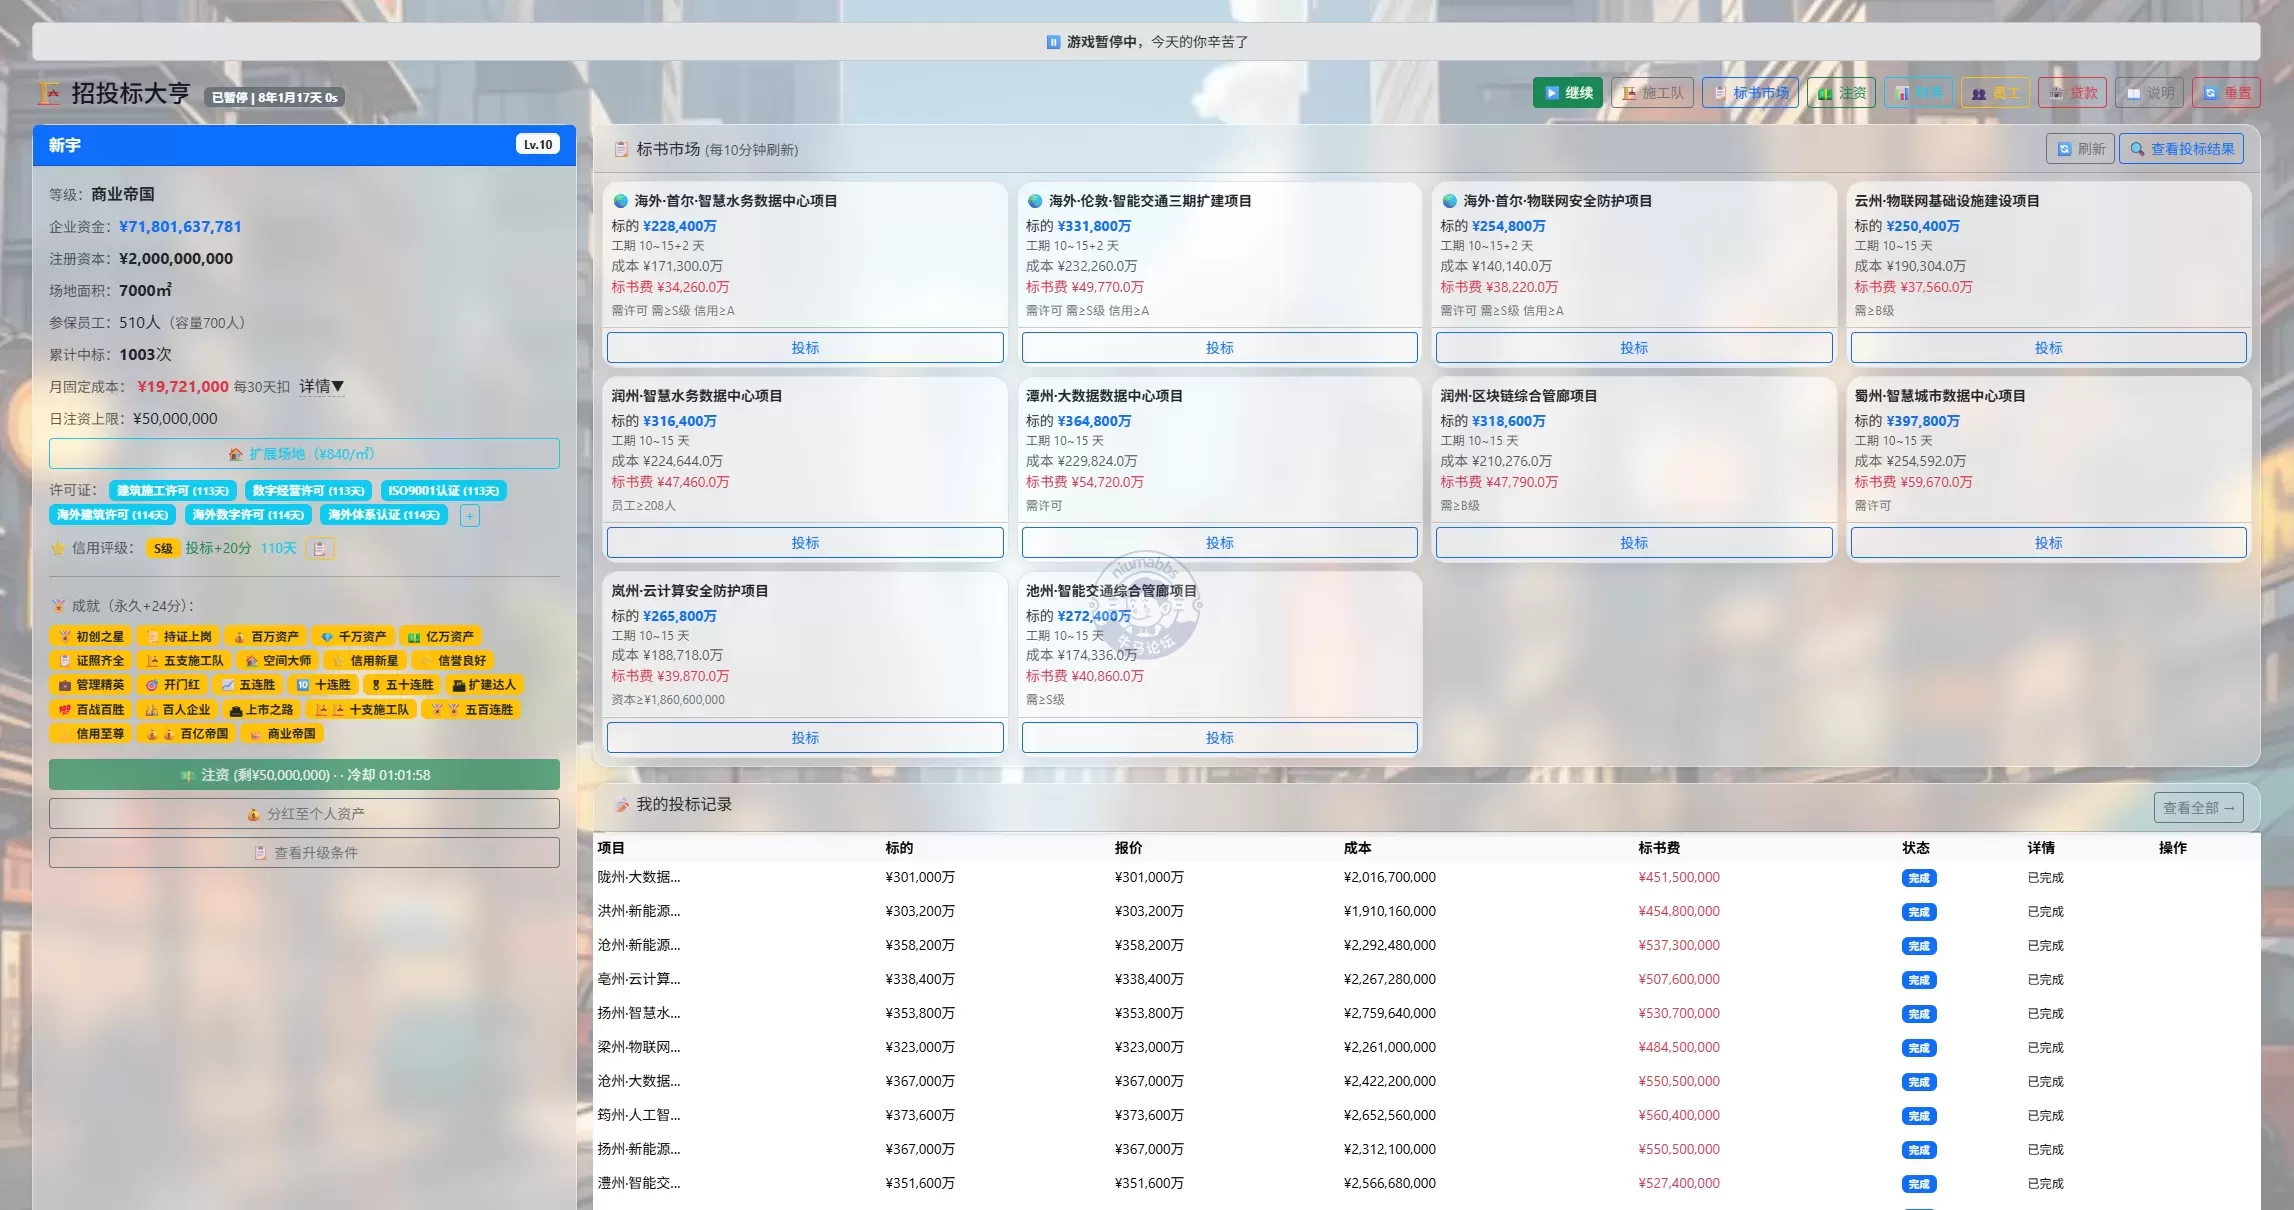Image resolution: width=2294 pixels, height=1210 pixels.
Task: Click 分红至个人资产 dividend button
Action: click(304, 814)
